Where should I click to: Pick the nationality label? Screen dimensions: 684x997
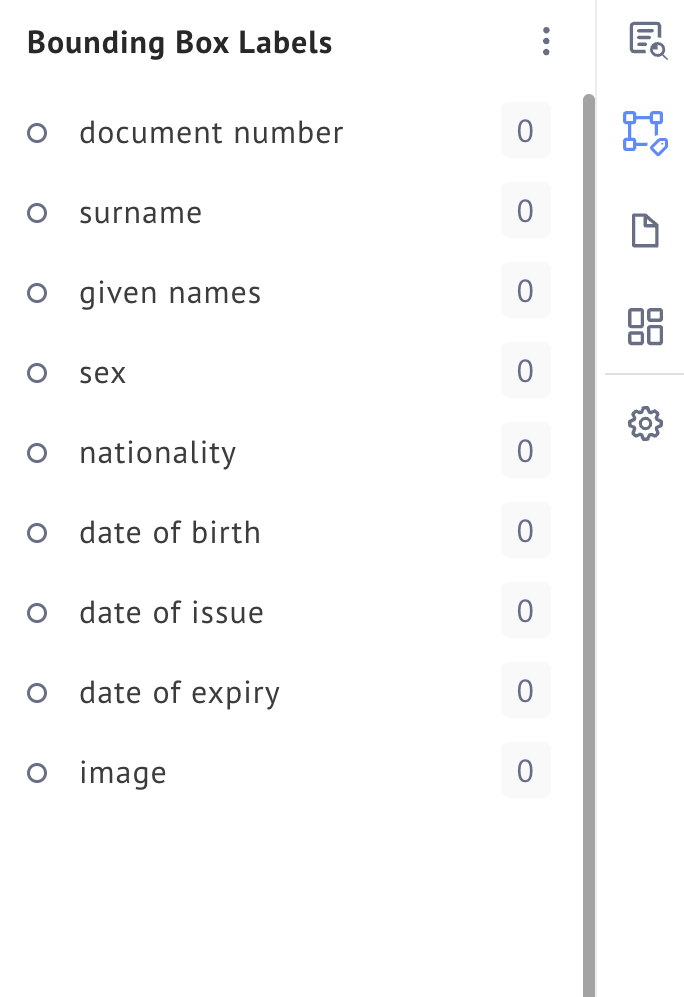pos(158,453)
